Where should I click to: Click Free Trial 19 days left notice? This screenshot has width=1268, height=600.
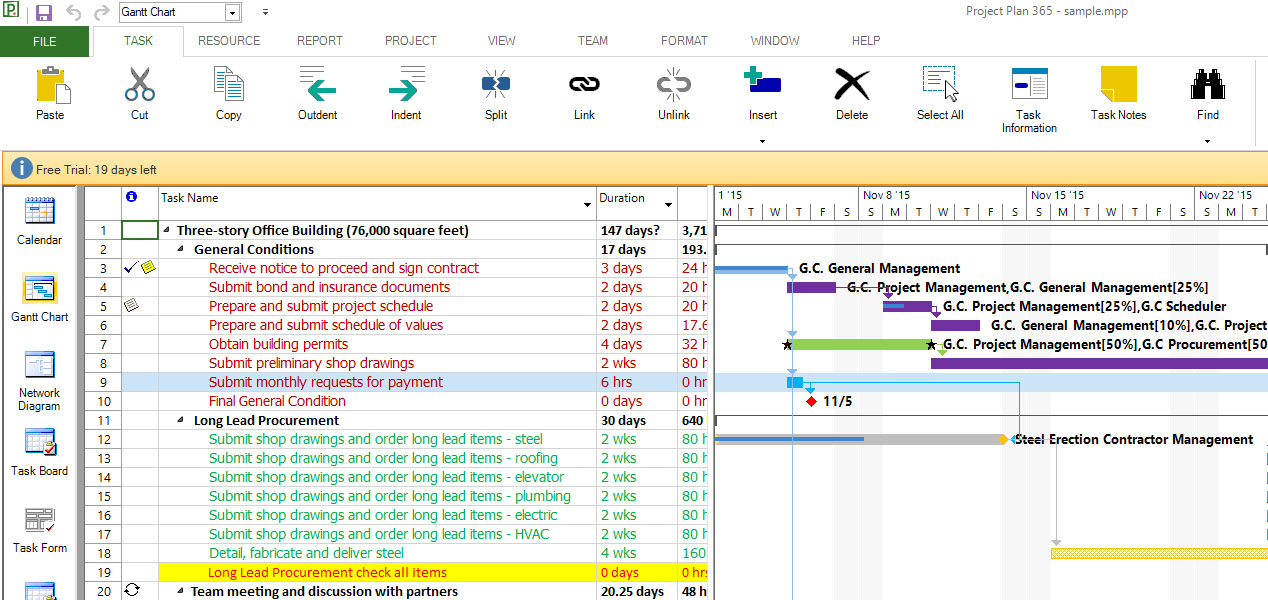pos(96,170)
